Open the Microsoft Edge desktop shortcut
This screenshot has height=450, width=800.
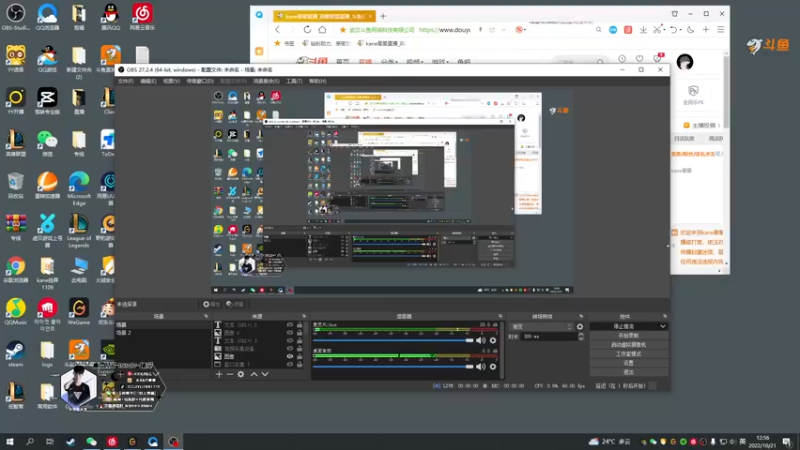tap(79, 188)
